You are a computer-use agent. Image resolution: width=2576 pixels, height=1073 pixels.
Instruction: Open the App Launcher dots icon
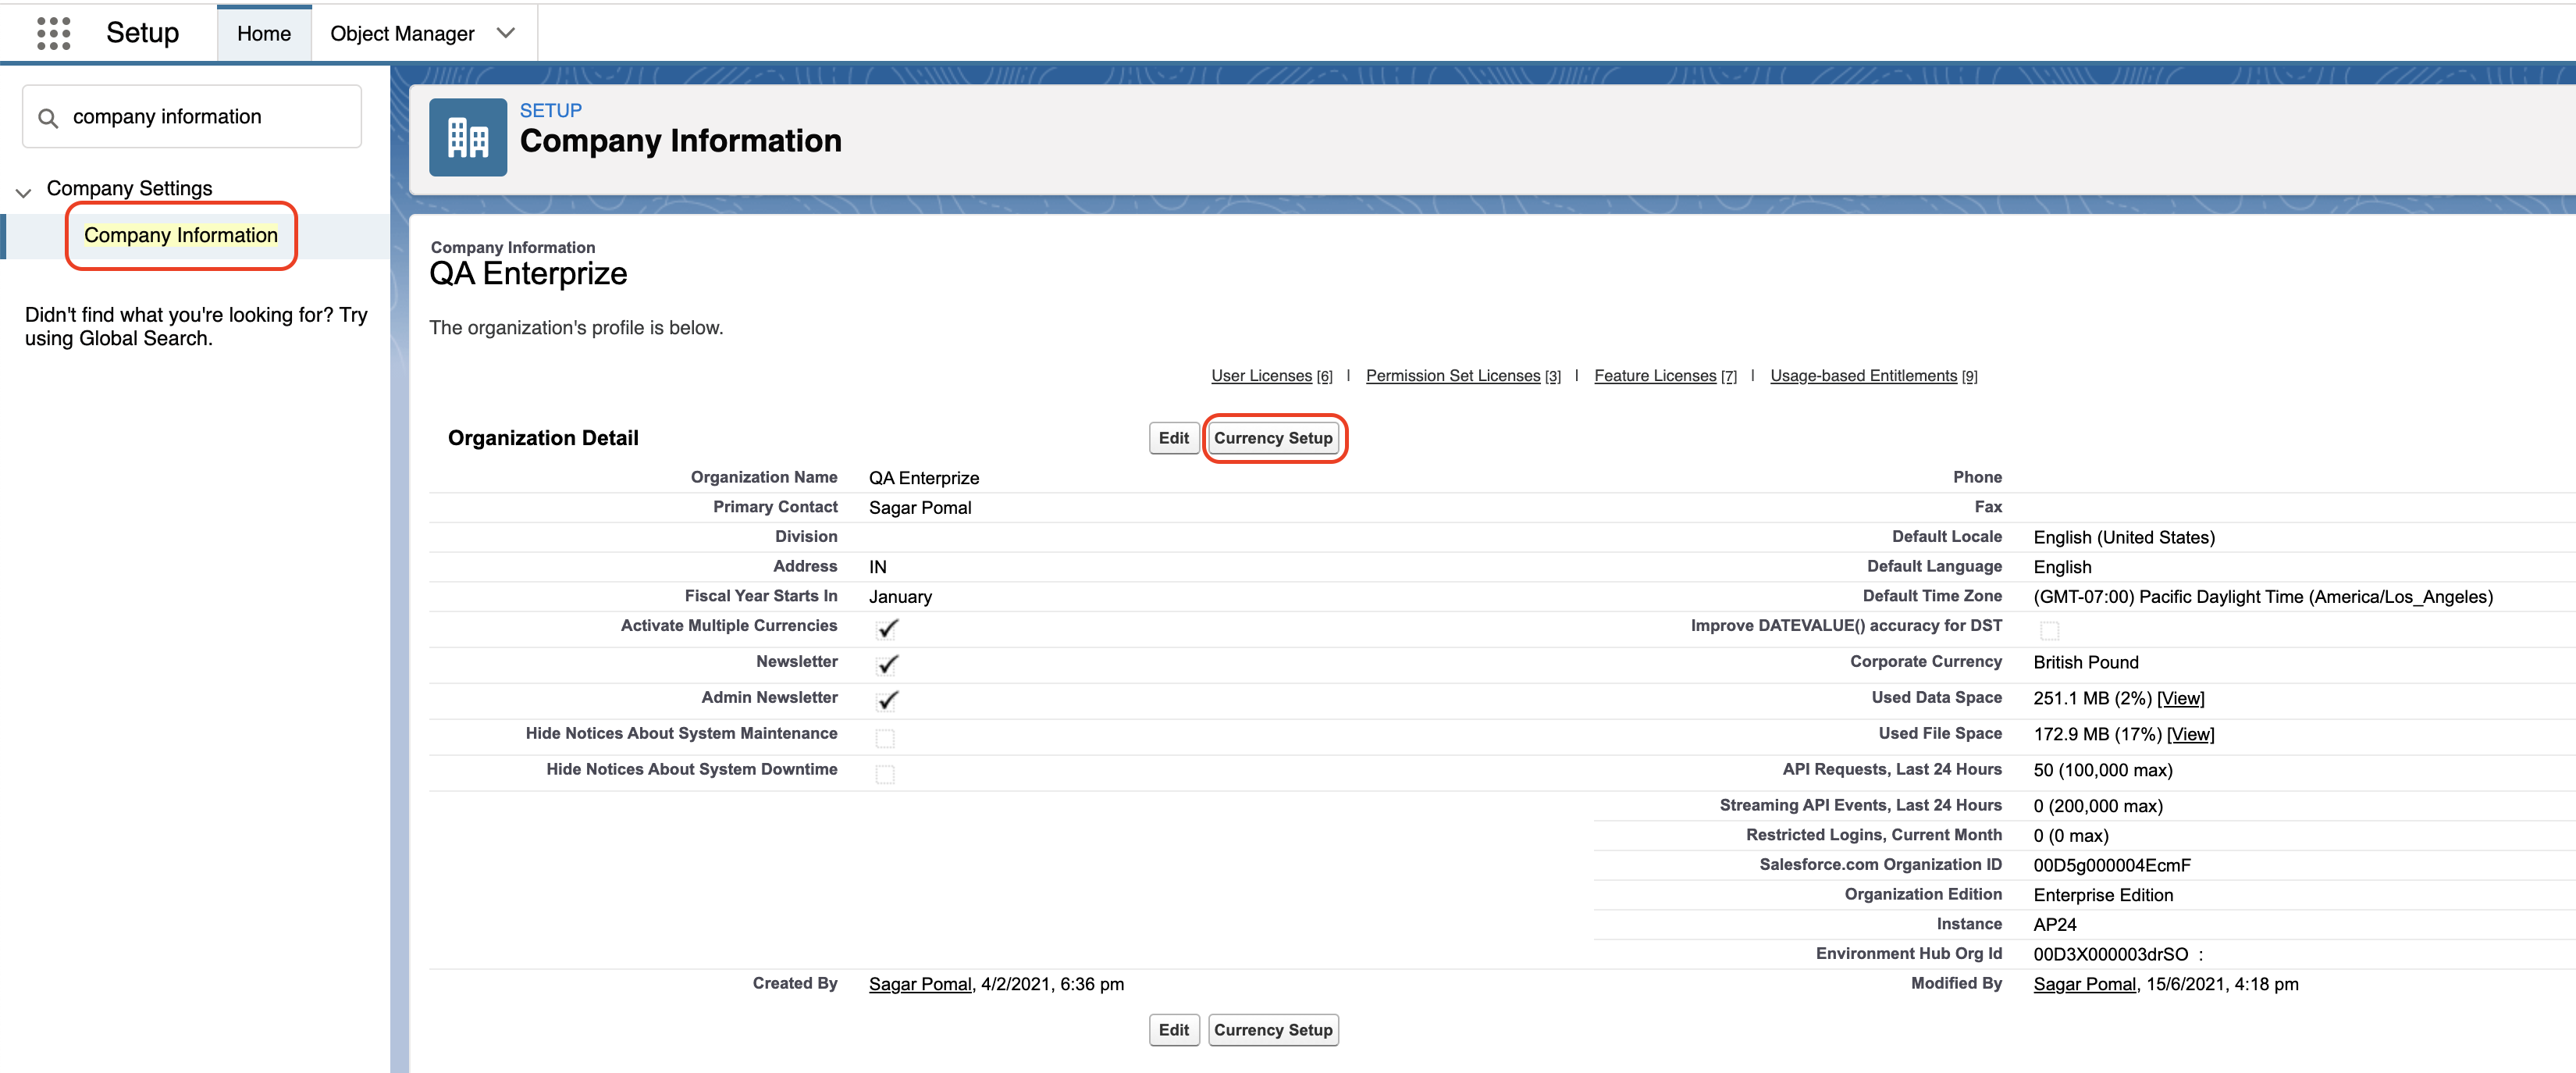[x=53, y=33]
